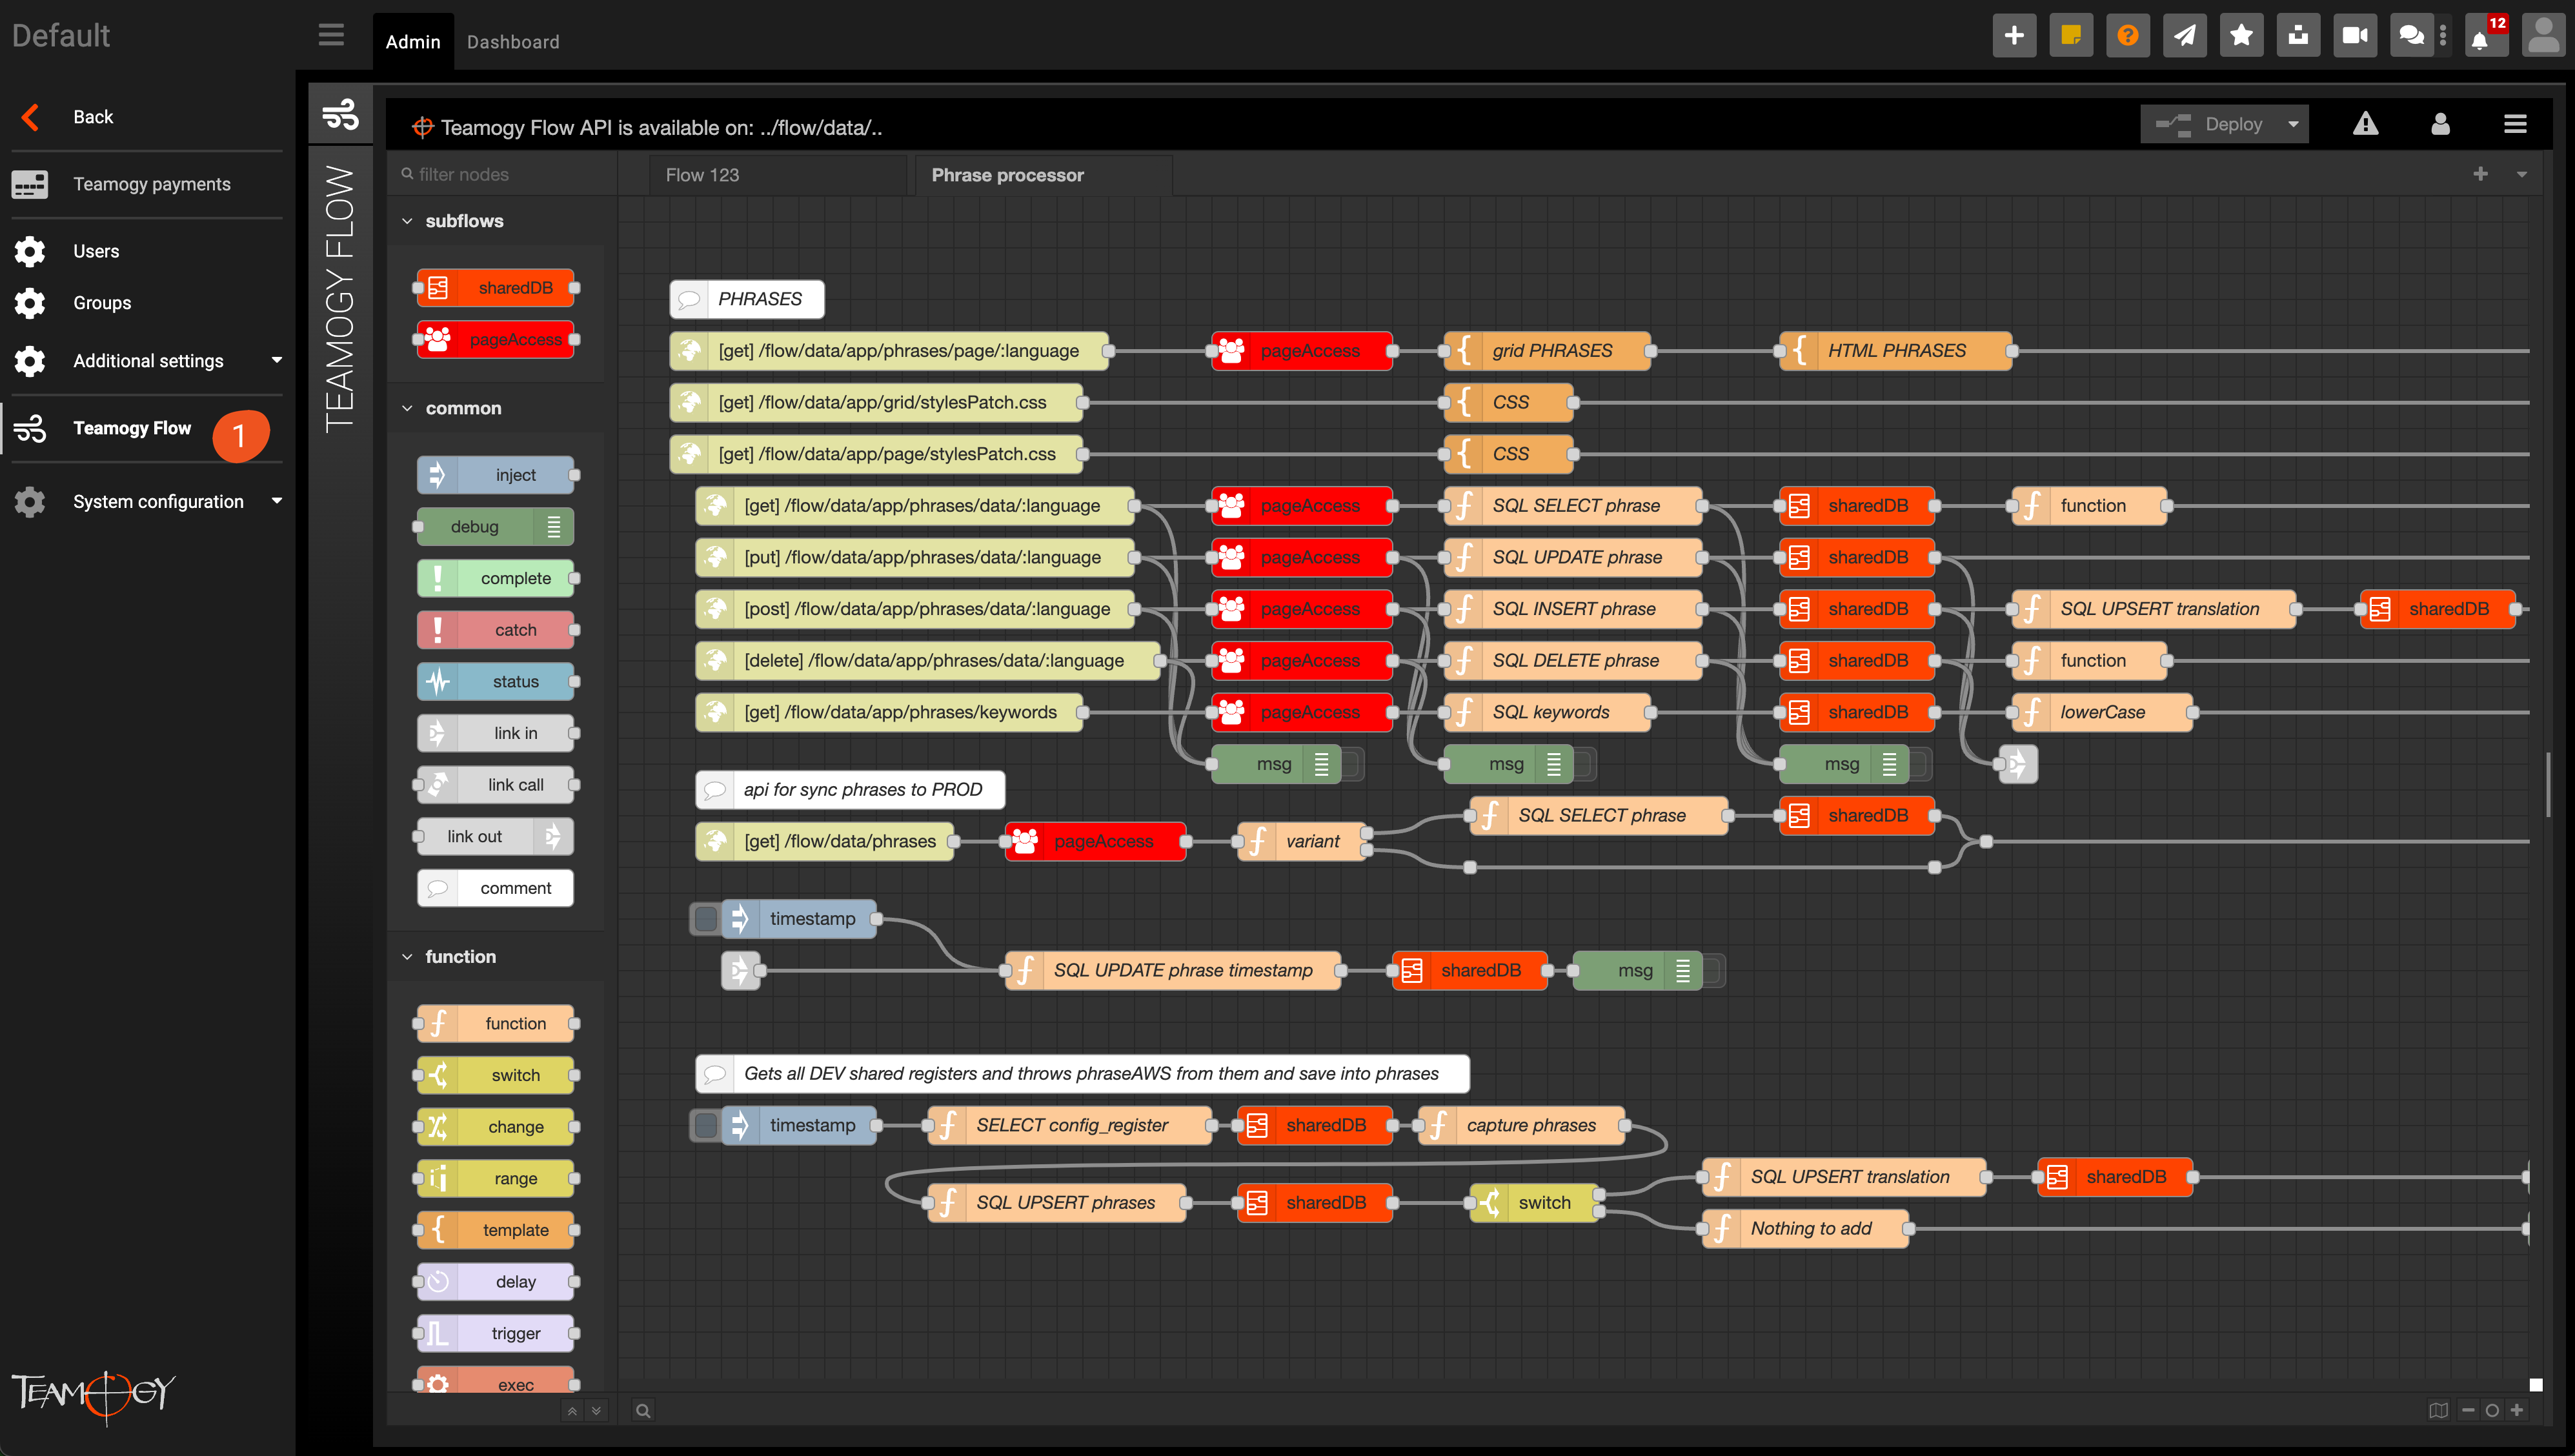Click the user icon in the flow header
Viewport: 2575px width, 1456px height.
tap(2440, 124)
